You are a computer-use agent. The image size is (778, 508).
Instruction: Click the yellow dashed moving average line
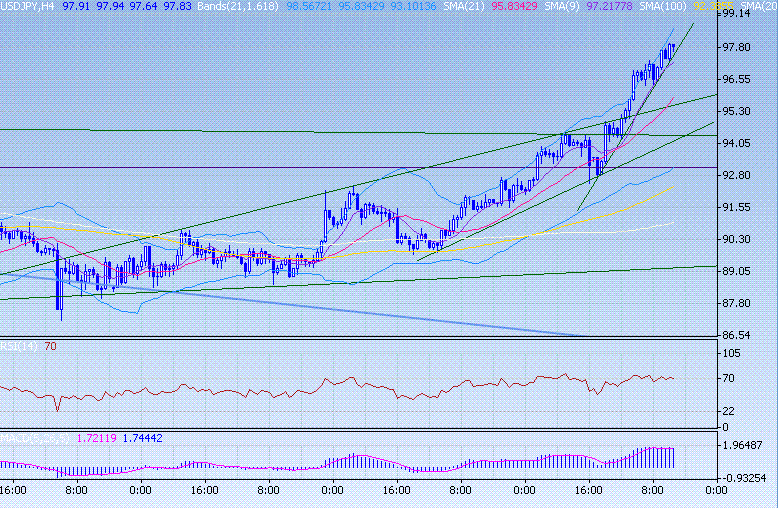(620, 204)
